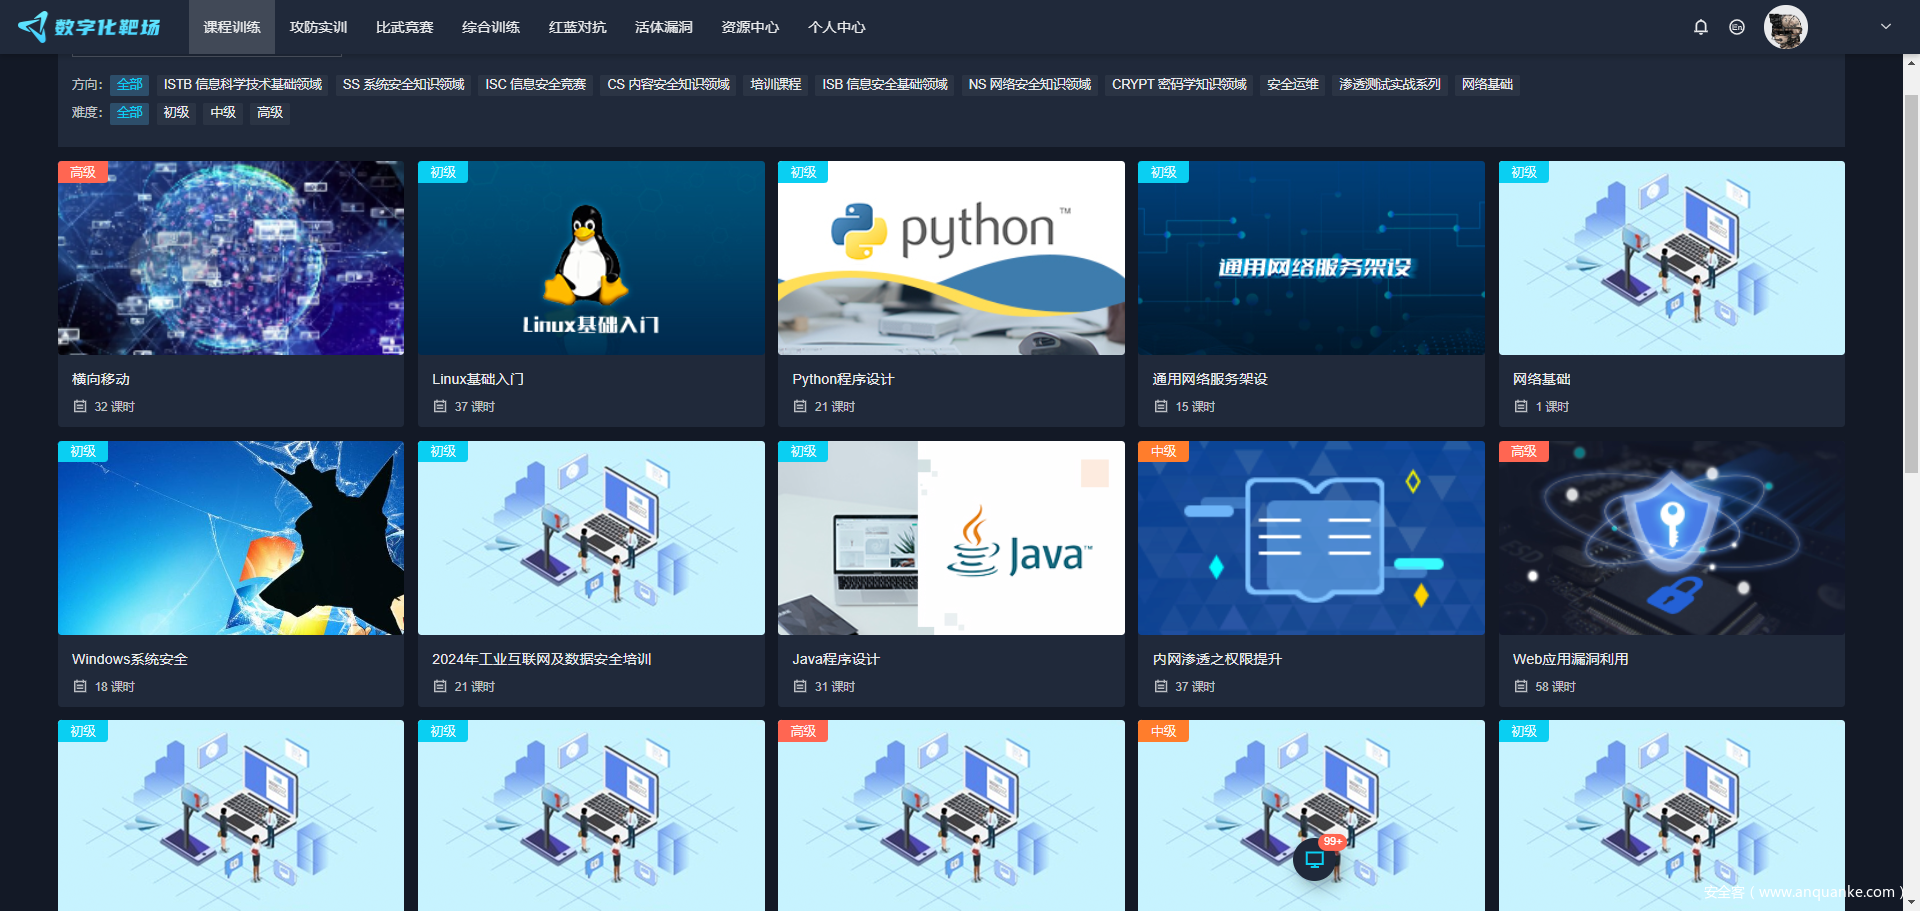Select 全部 in the 方向 filter

coord(130,85)
